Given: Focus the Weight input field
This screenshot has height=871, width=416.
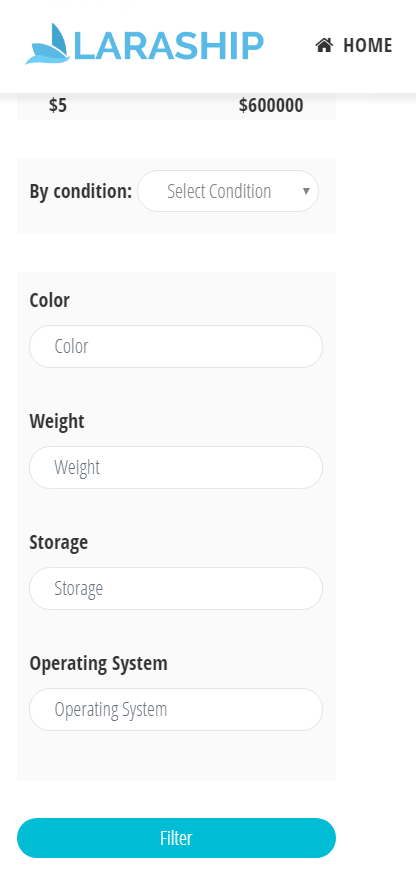Looking at the screenshot, I should tap(176, 467).
